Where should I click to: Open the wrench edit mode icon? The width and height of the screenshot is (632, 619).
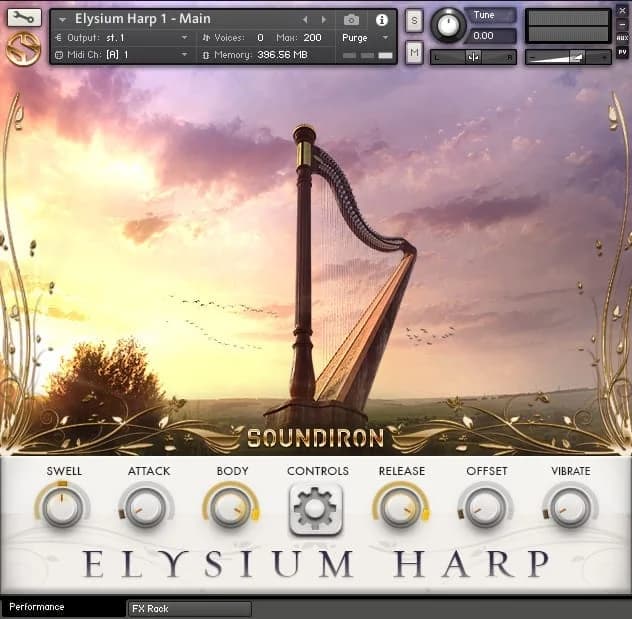(24, 17)
